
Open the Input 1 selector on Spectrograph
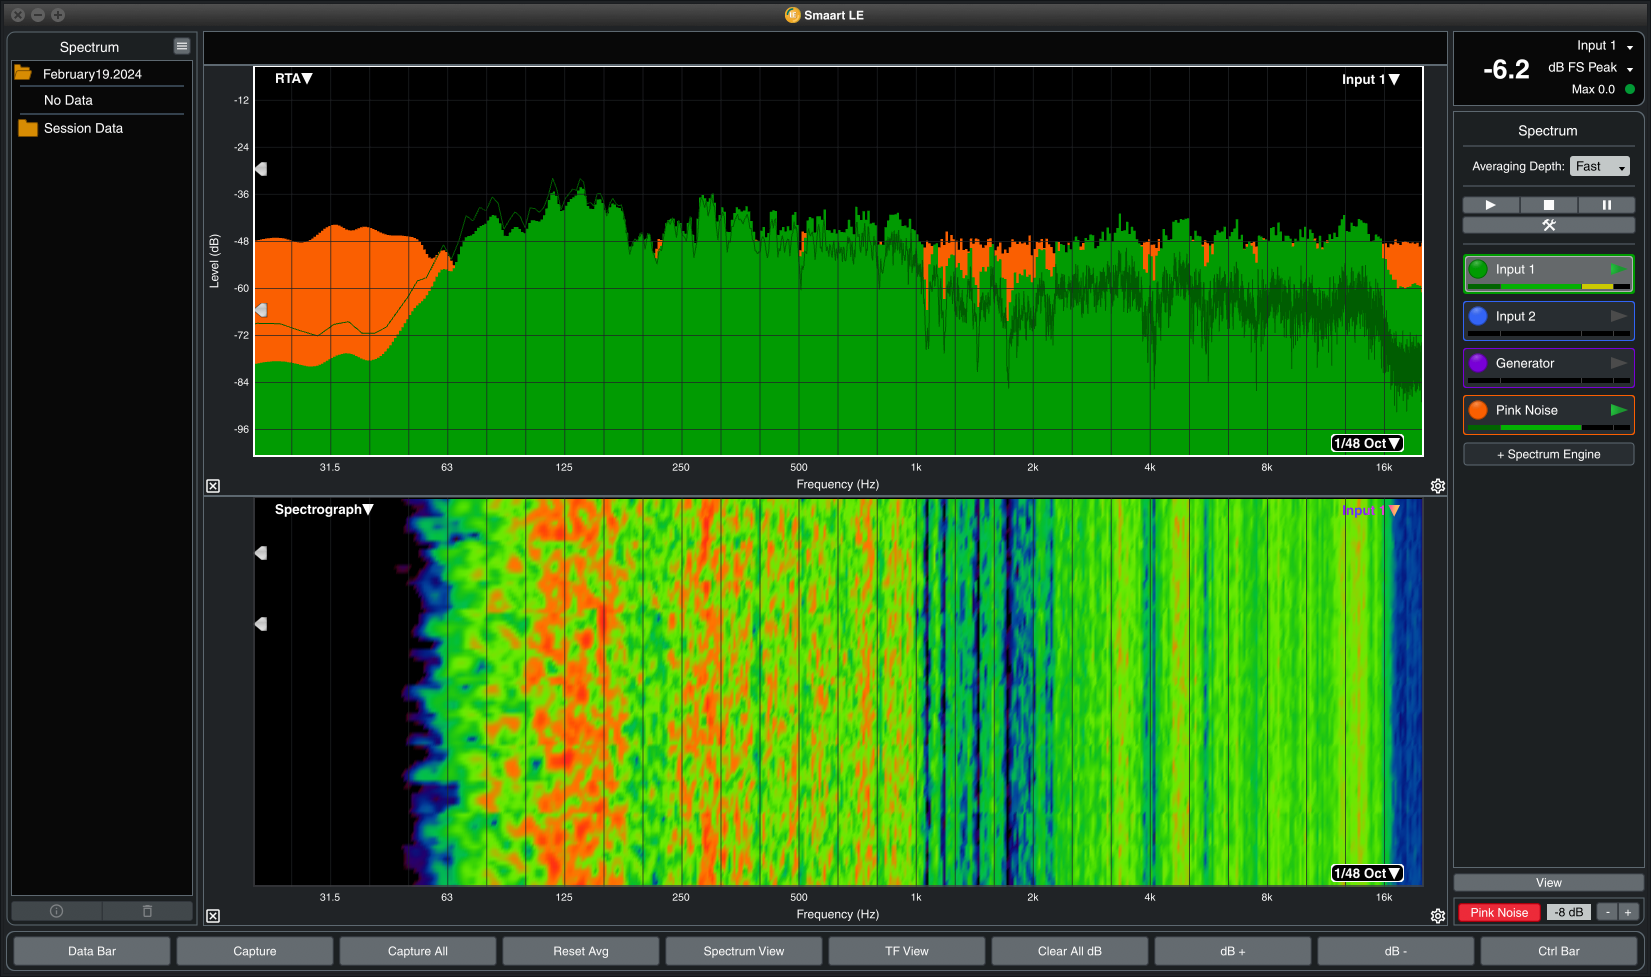(x=1370, y=510)
